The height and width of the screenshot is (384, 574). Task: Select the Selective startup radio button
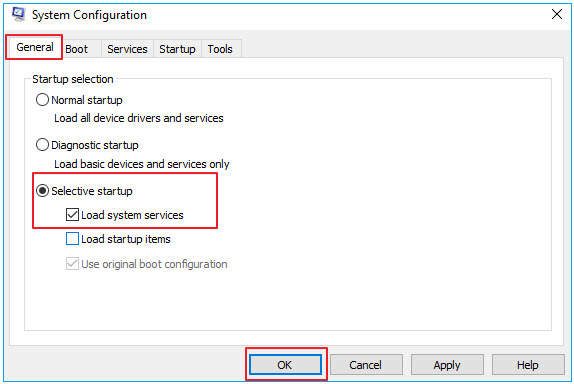(x=42, y=191)
